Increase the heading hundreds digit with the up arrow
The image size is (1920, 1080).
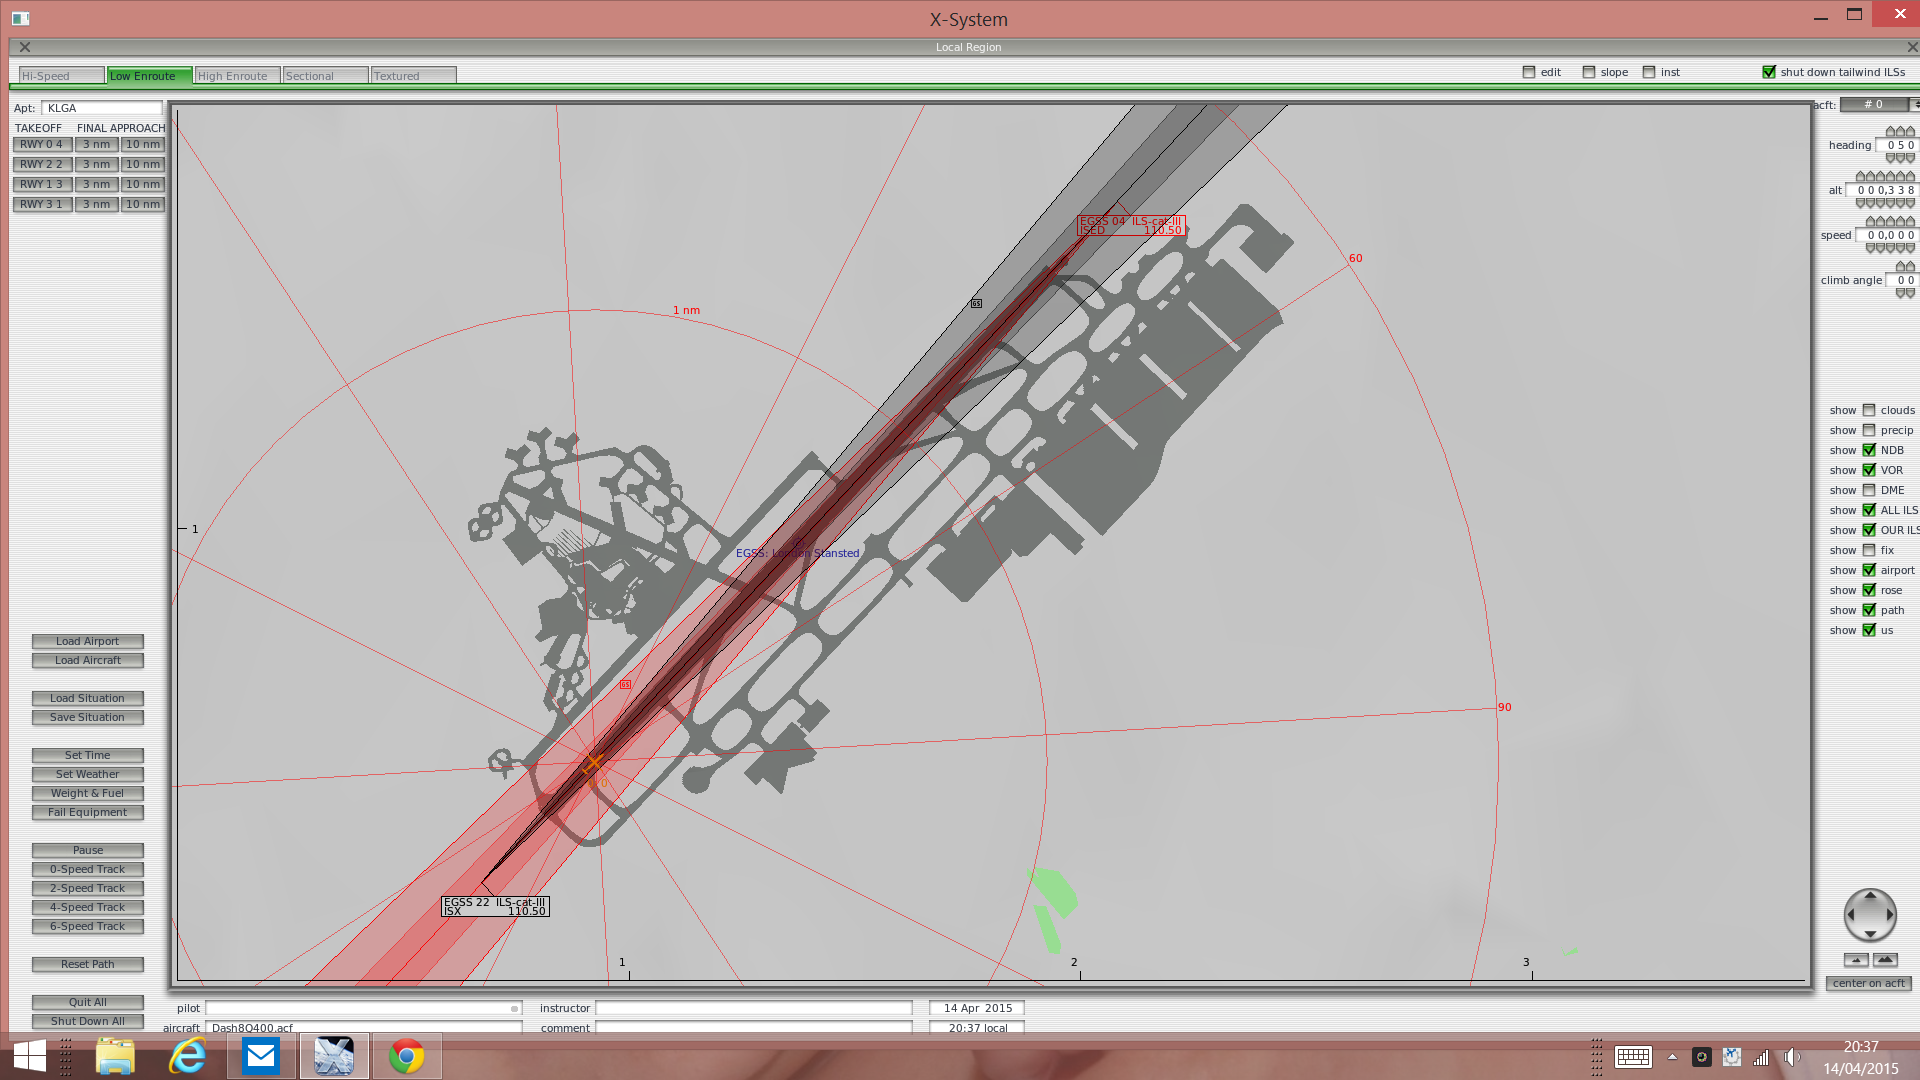click(x=1890, y=132)
